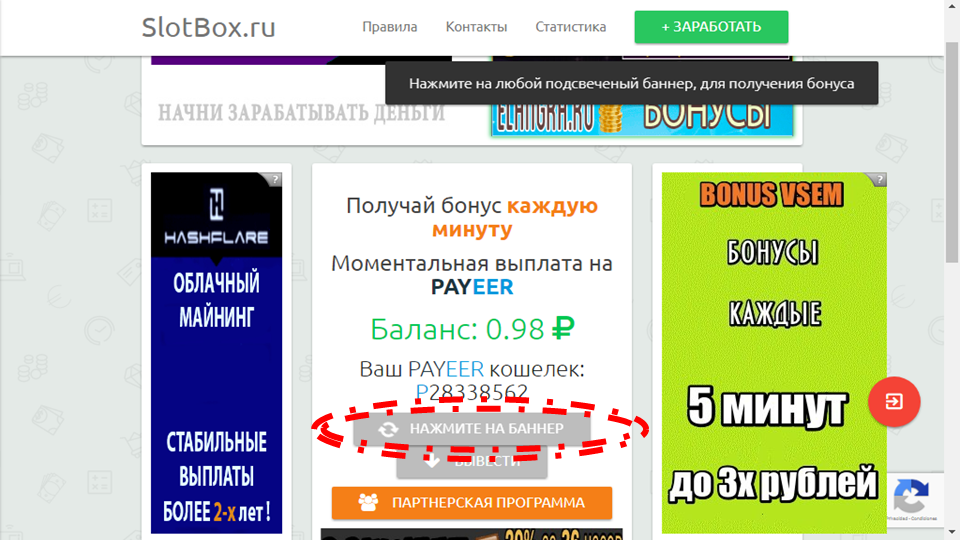The height and width of the screenshot is (540, 960).
Task: Open the SlotBox.ru home logo
Action: (x=209, y=27)
